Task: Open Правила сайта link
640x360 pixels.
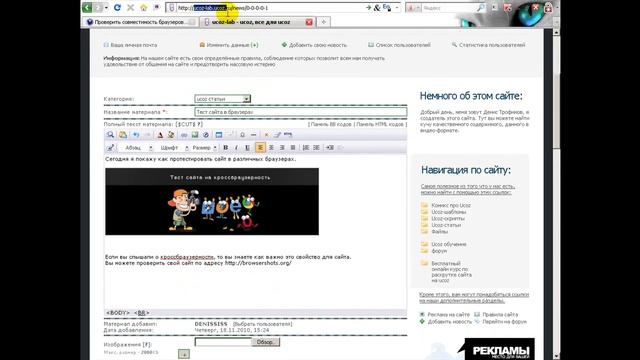Action: pyautogui.click(x=500, y=315)
